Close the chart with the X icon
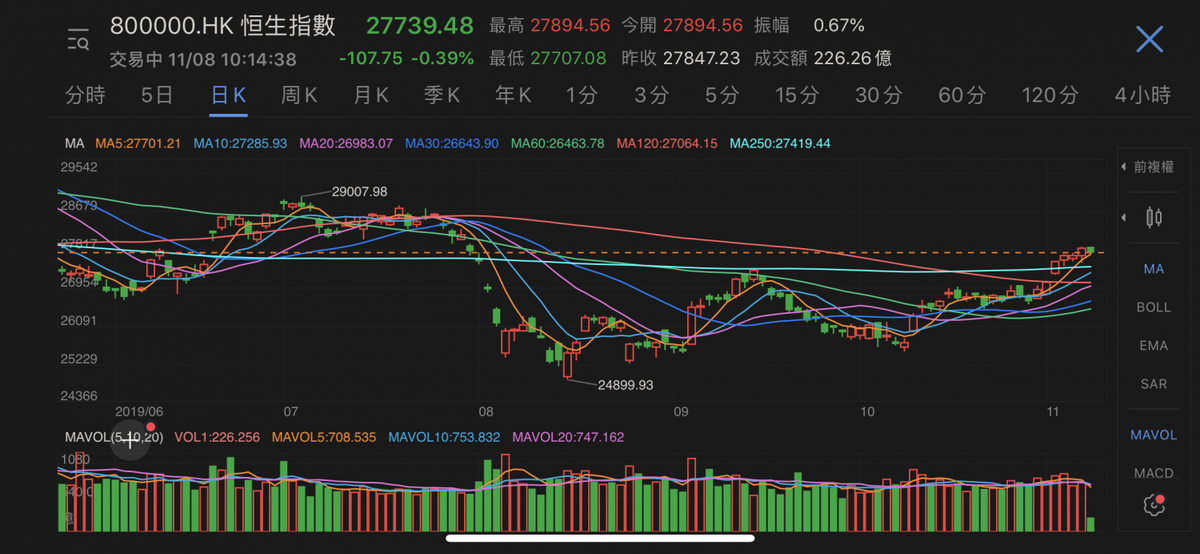 pyautogui.click(x=1149, y=40)
